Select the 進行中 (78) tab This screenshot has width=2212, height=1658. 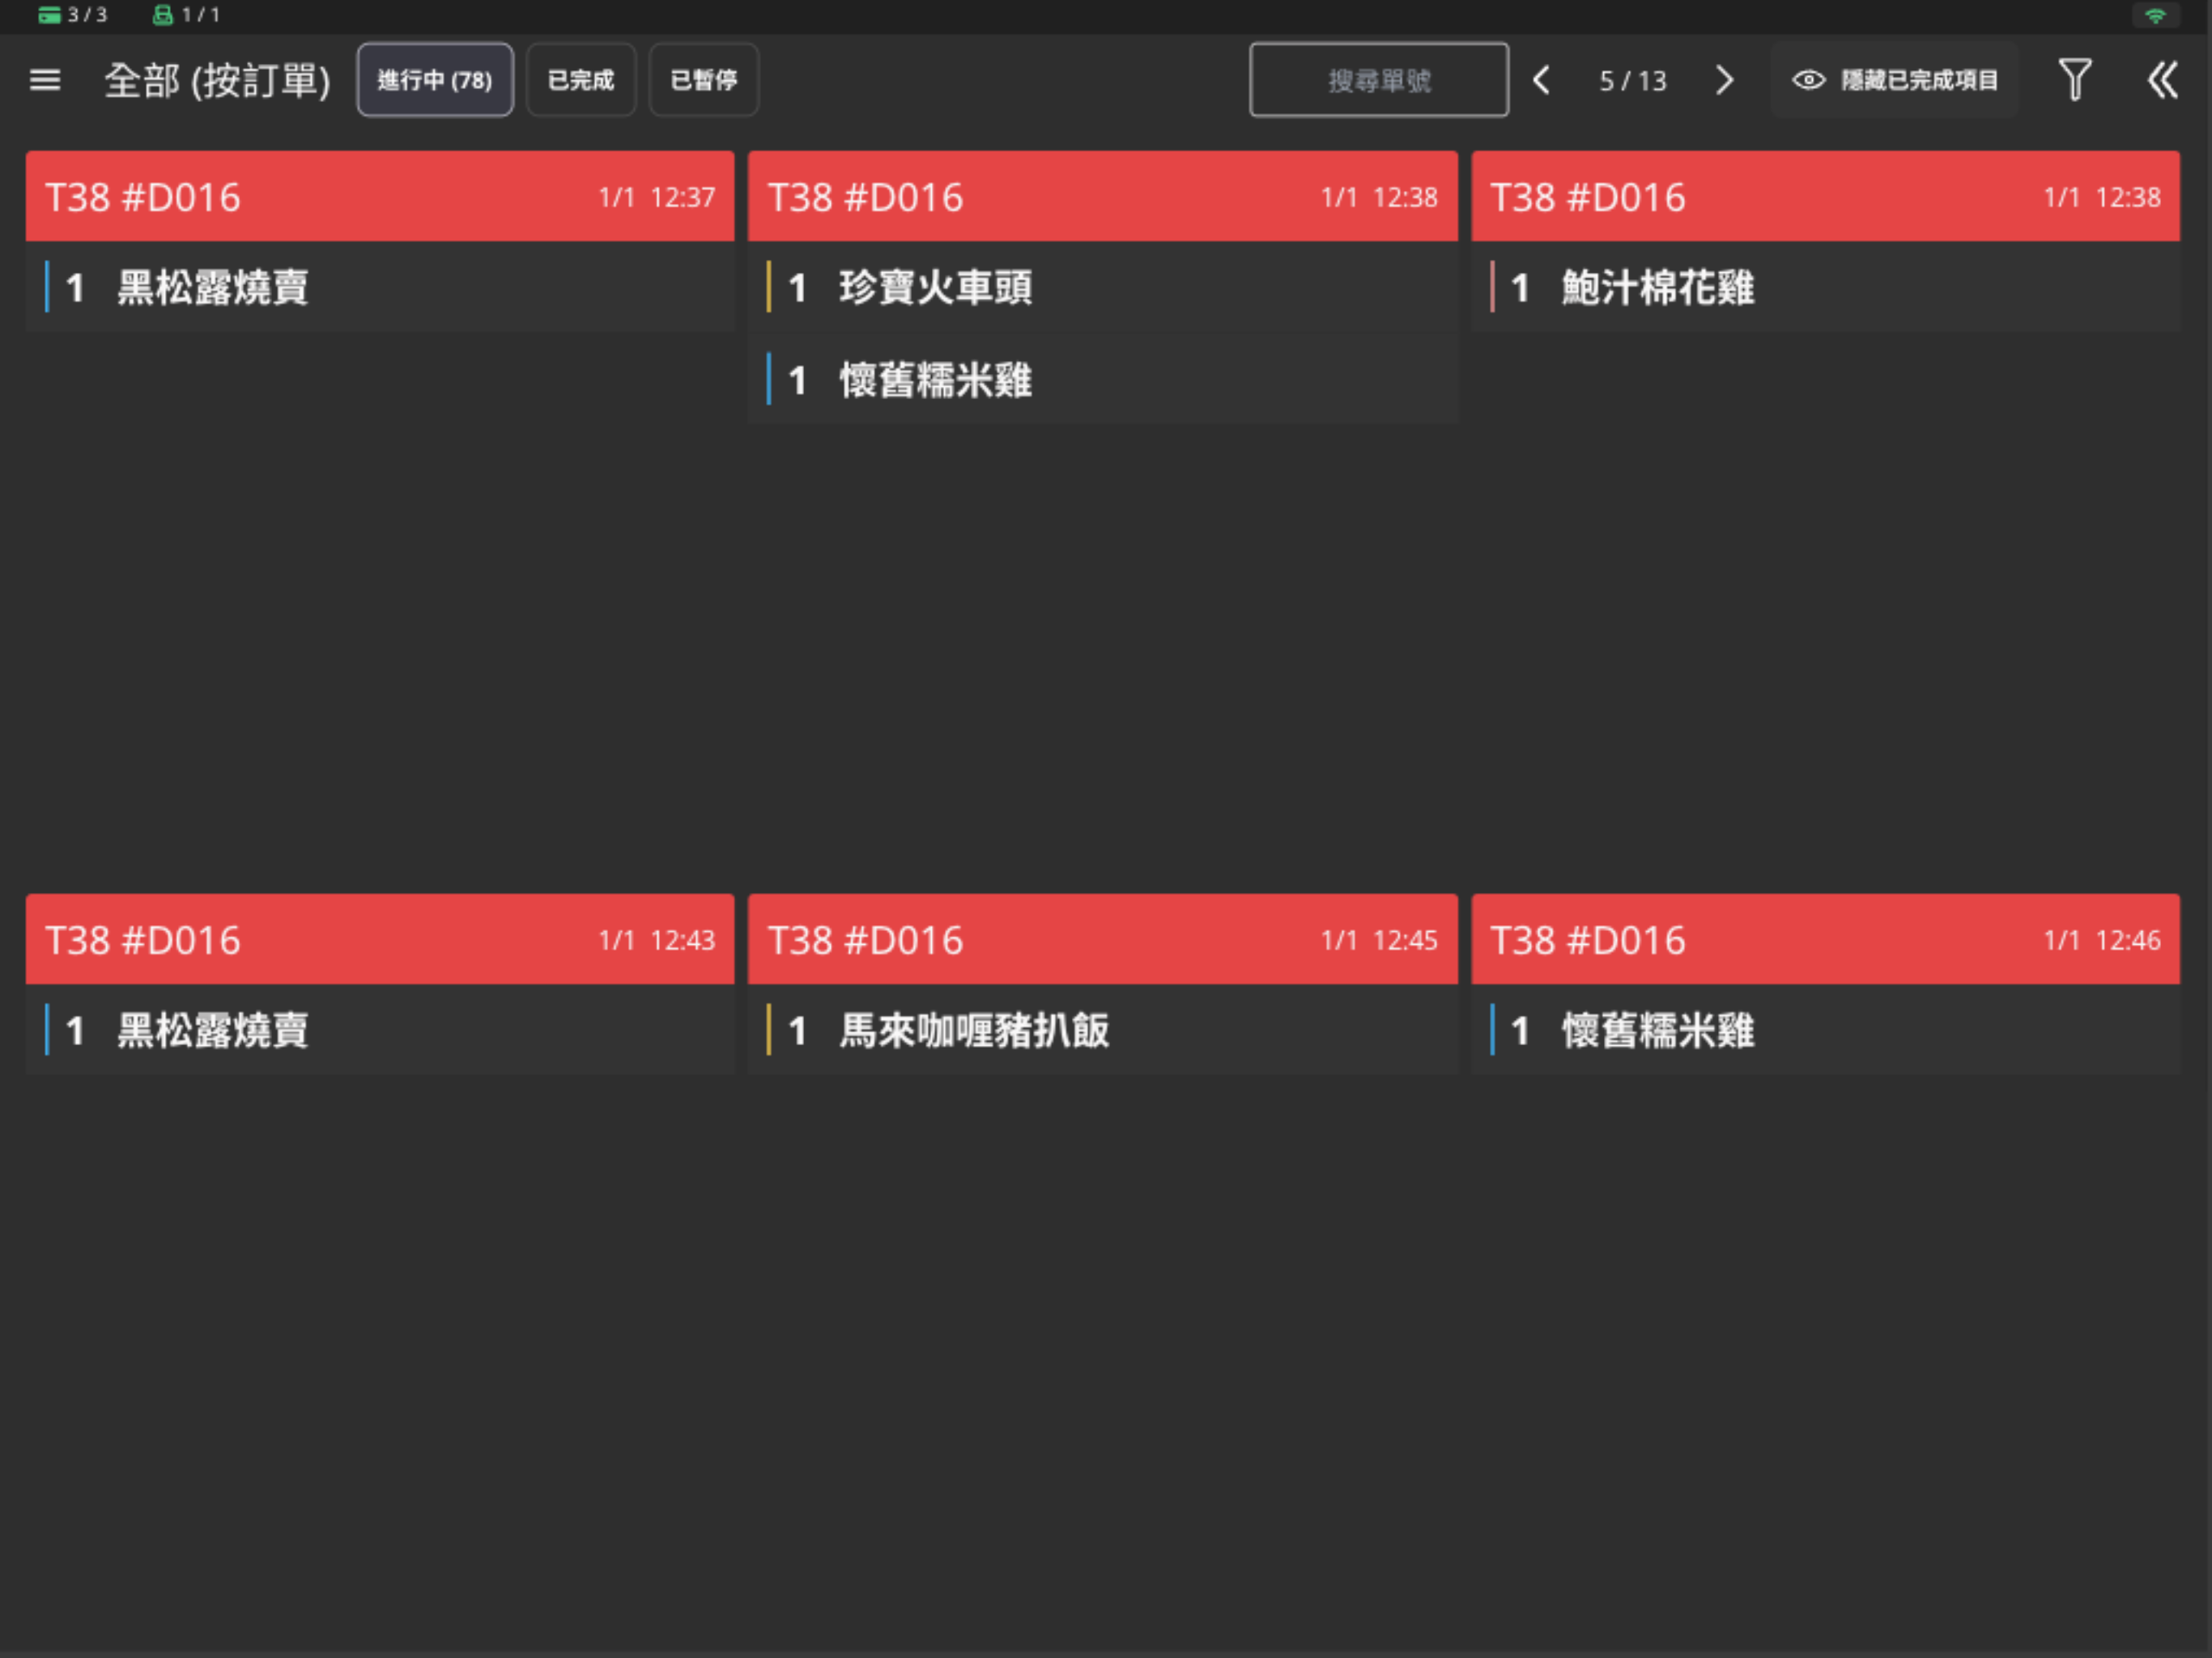tap(435, 80)
